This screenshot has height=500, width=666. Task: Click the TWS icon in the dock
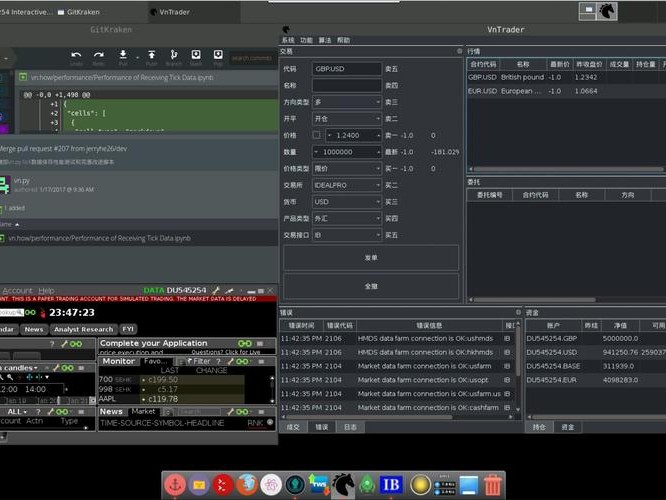[x=319, y=484]
